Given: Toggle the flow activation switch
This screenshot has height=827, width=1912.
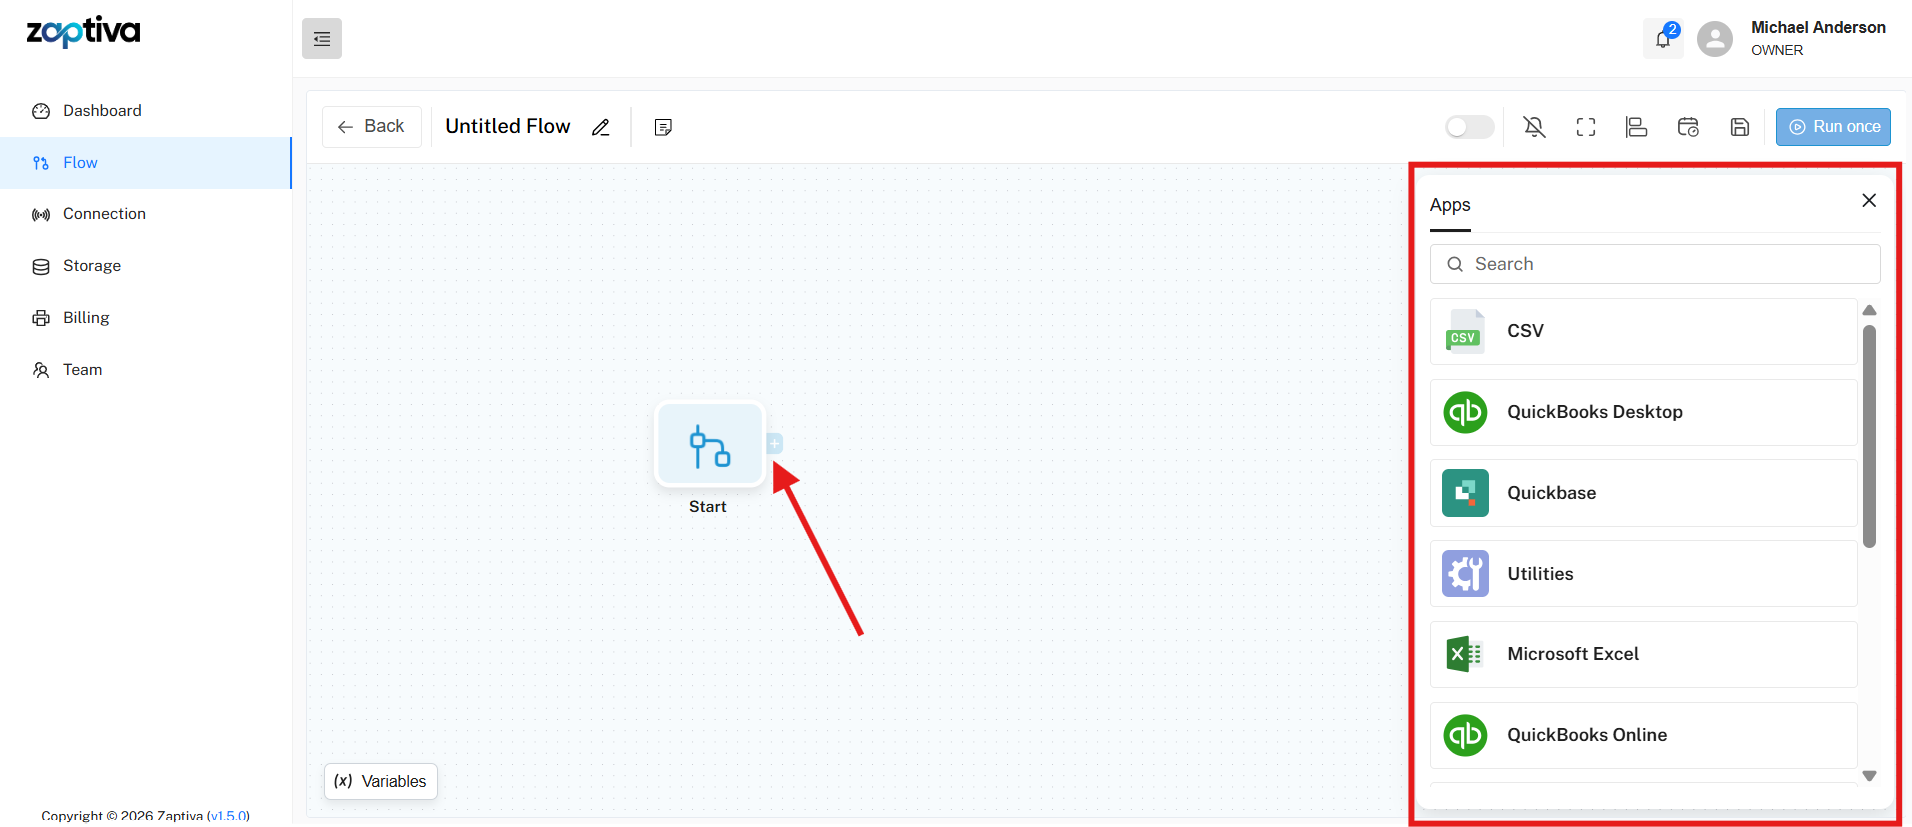Looking at the screenshot, I should pyautogui.click(x=1469, y=127).
